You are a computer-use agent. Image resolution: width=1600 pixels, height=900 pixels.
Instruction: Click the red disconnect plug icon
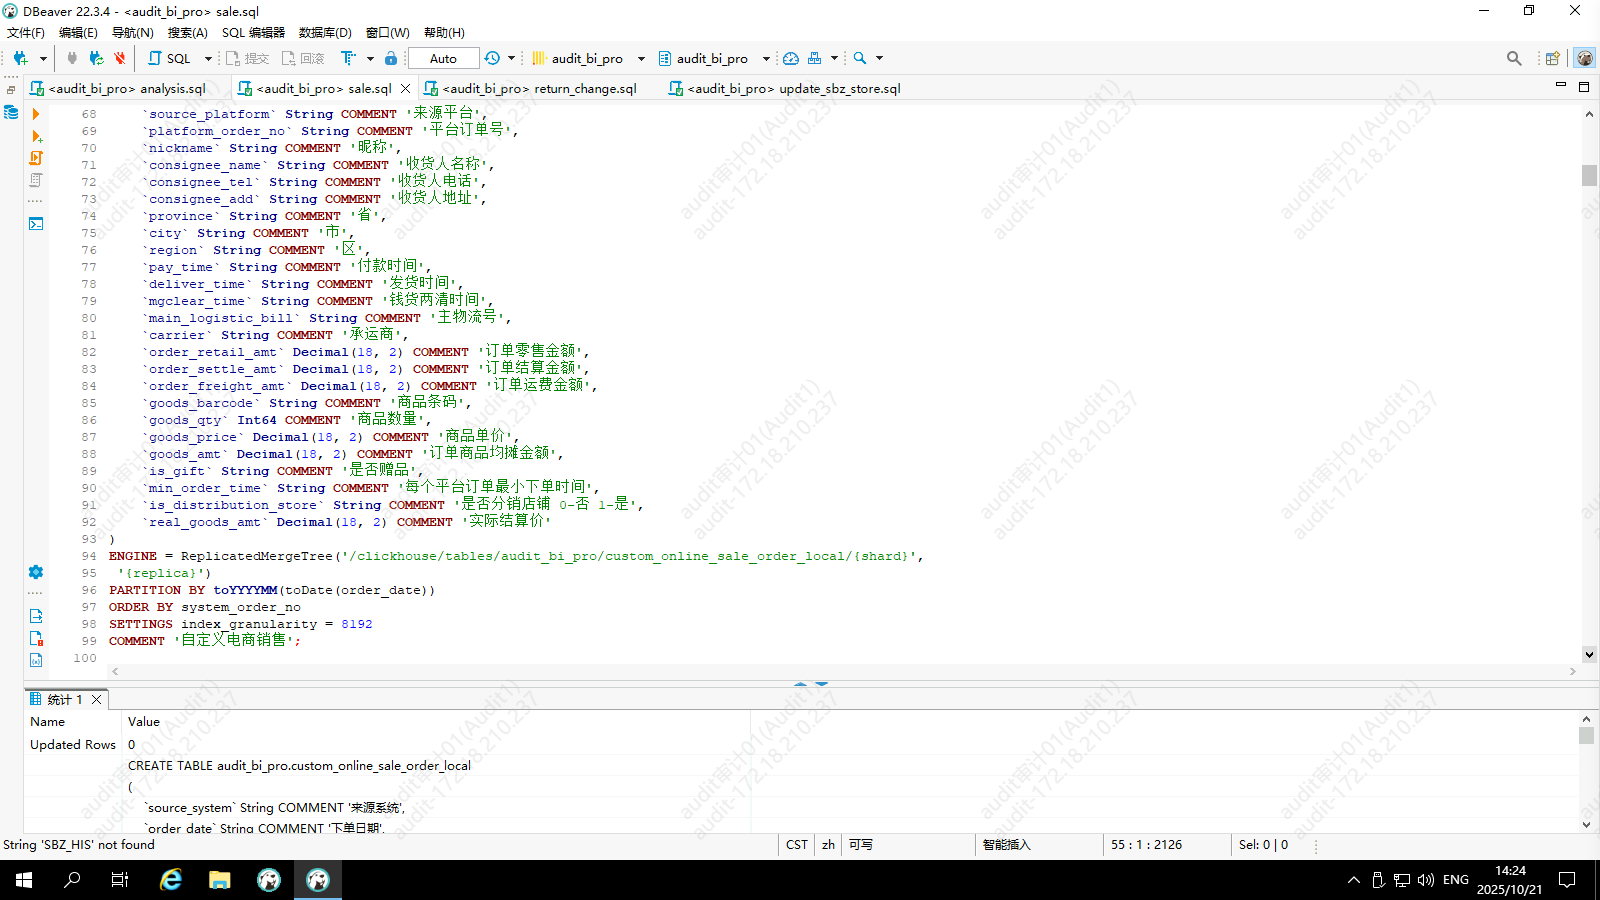[x=120, y=59]
